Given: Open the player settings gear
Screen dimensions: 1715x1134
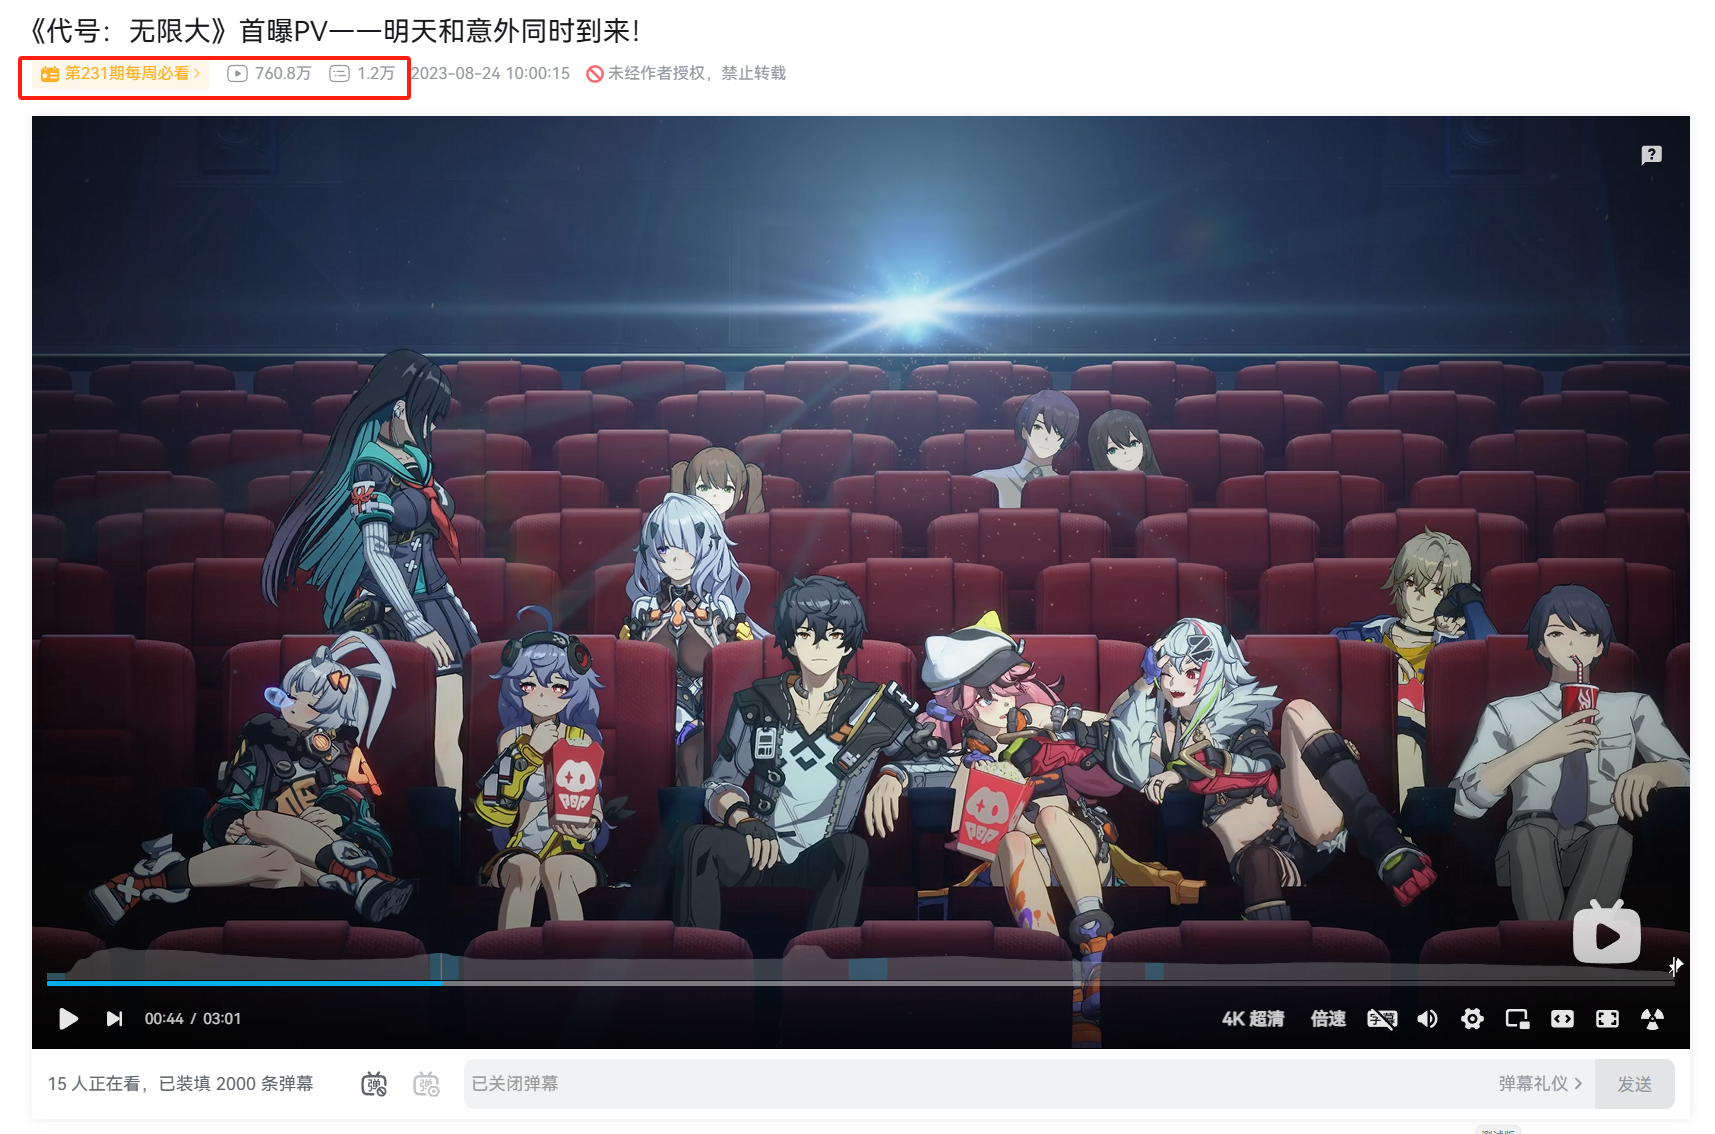Looking at the screenshot, I should point(1472,1018).
